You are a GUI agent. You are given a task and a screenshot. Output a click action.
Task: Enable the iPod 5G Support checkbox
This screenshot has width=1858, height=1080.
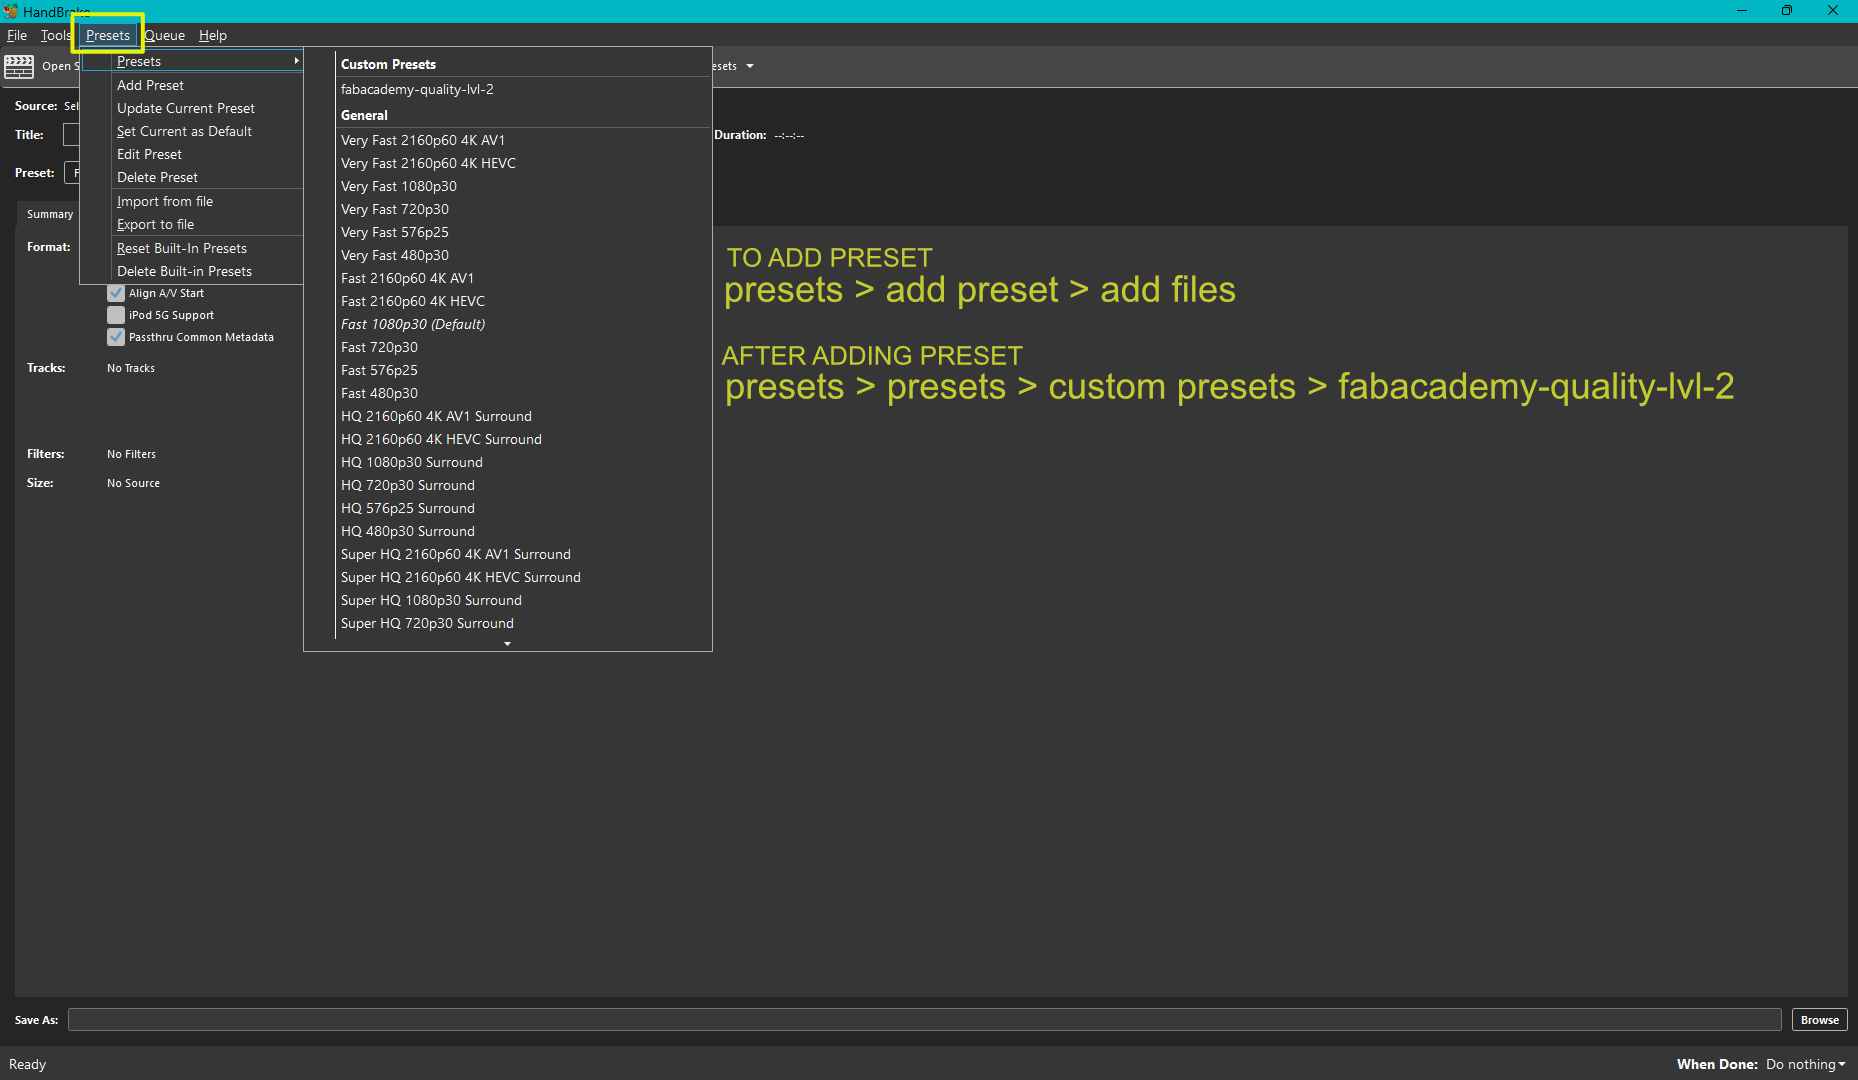(x=116, y=315)
